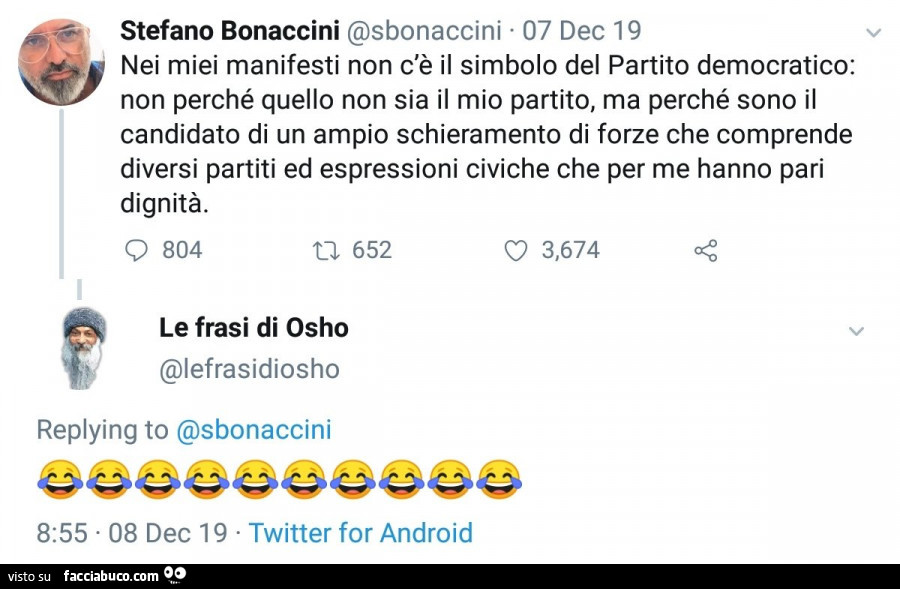
Task: Open Le frasi di Osho avatar
Action: click(84, 347)
